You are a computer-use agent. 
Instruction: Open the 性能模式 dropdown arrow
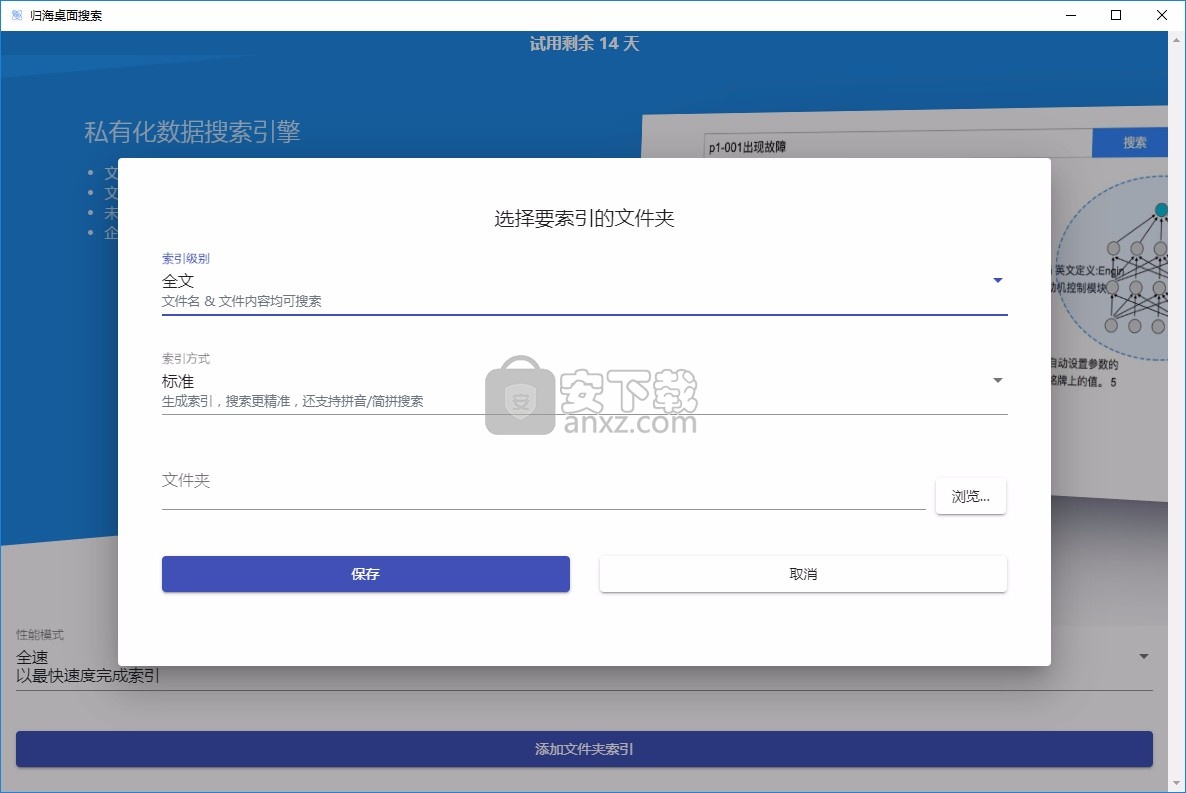(1144, 657)
